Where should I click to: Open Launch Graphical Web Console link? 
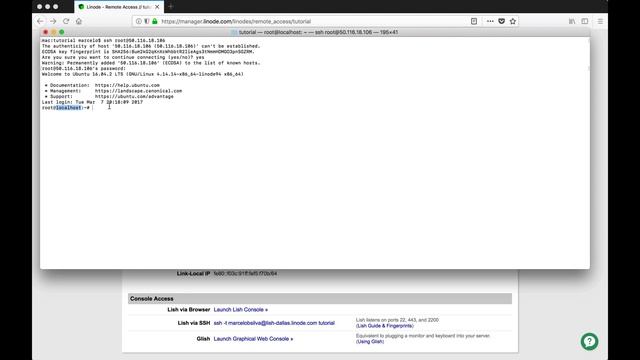click(253, 339)
